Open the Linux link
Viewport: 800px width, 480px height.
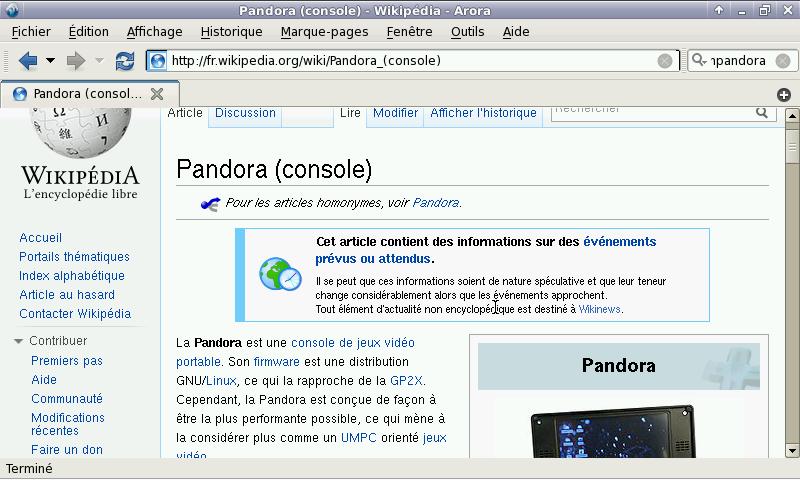coord(221,381)
